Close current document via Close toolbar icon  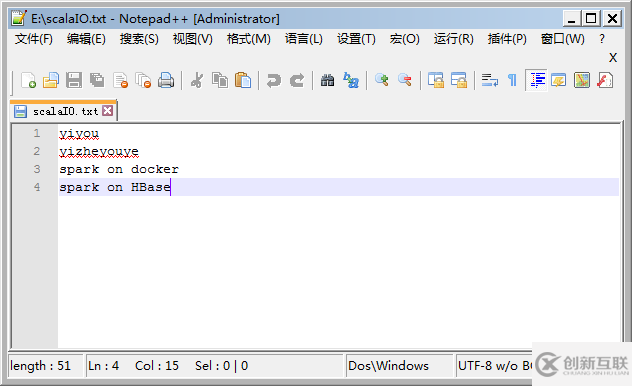121,80
